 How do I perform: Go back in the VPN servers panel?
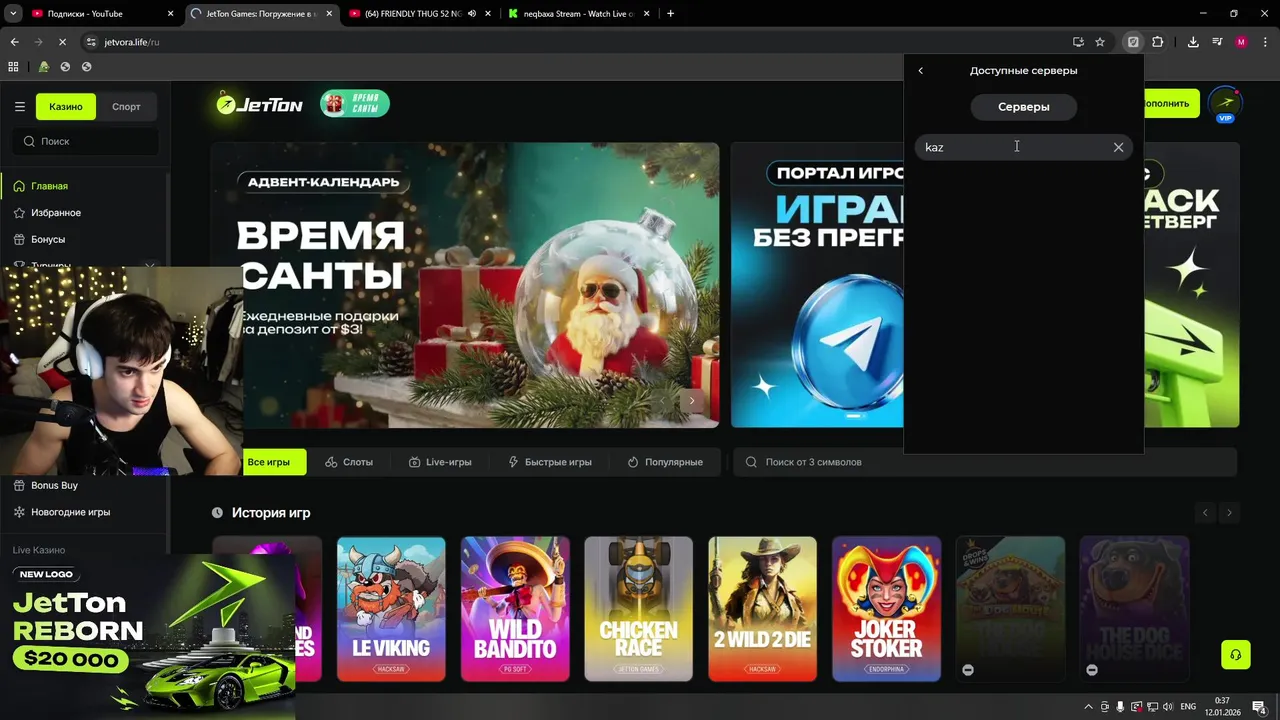[921, 71]
